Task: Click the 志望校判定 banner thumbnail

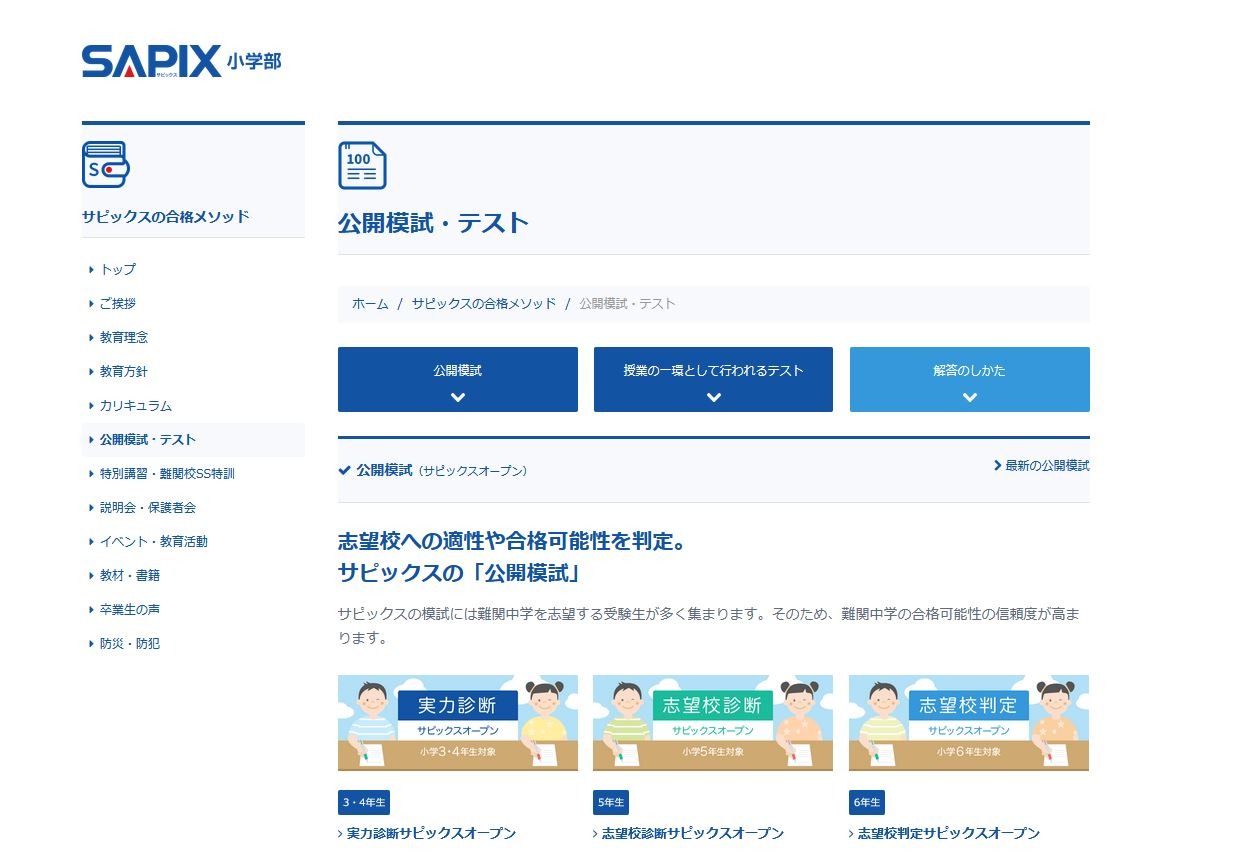Action: pos(968,722)
